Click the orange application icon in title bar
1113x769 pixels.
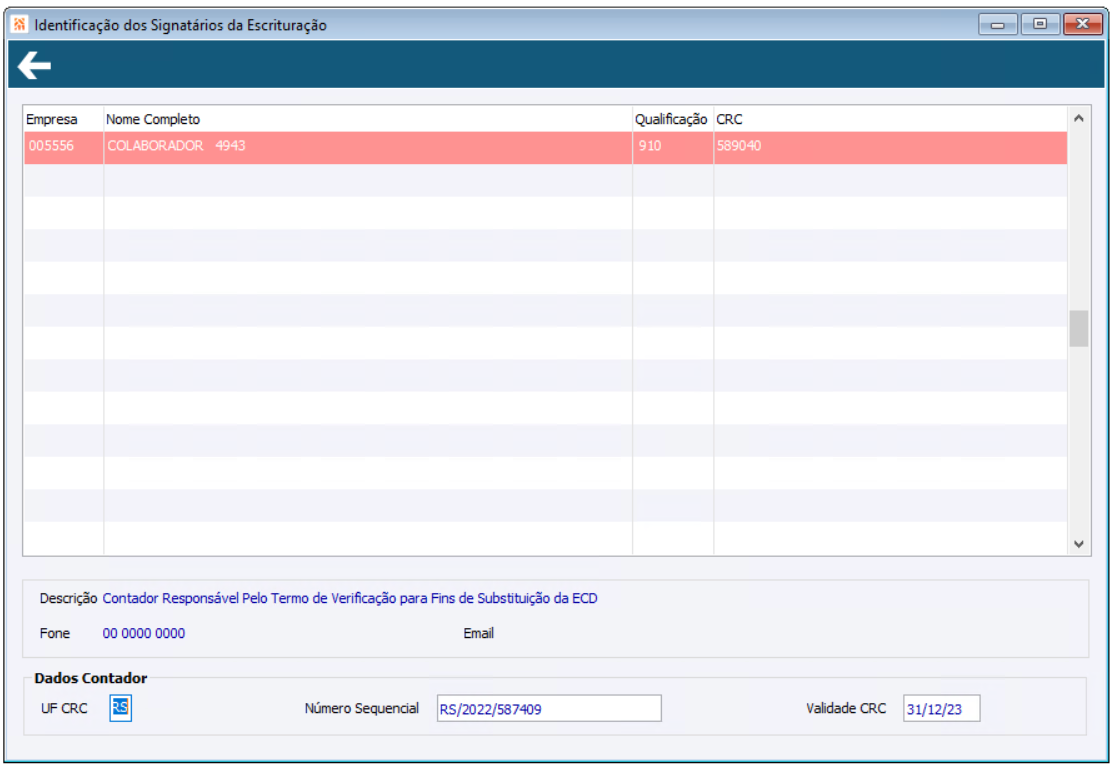[19, 25]
